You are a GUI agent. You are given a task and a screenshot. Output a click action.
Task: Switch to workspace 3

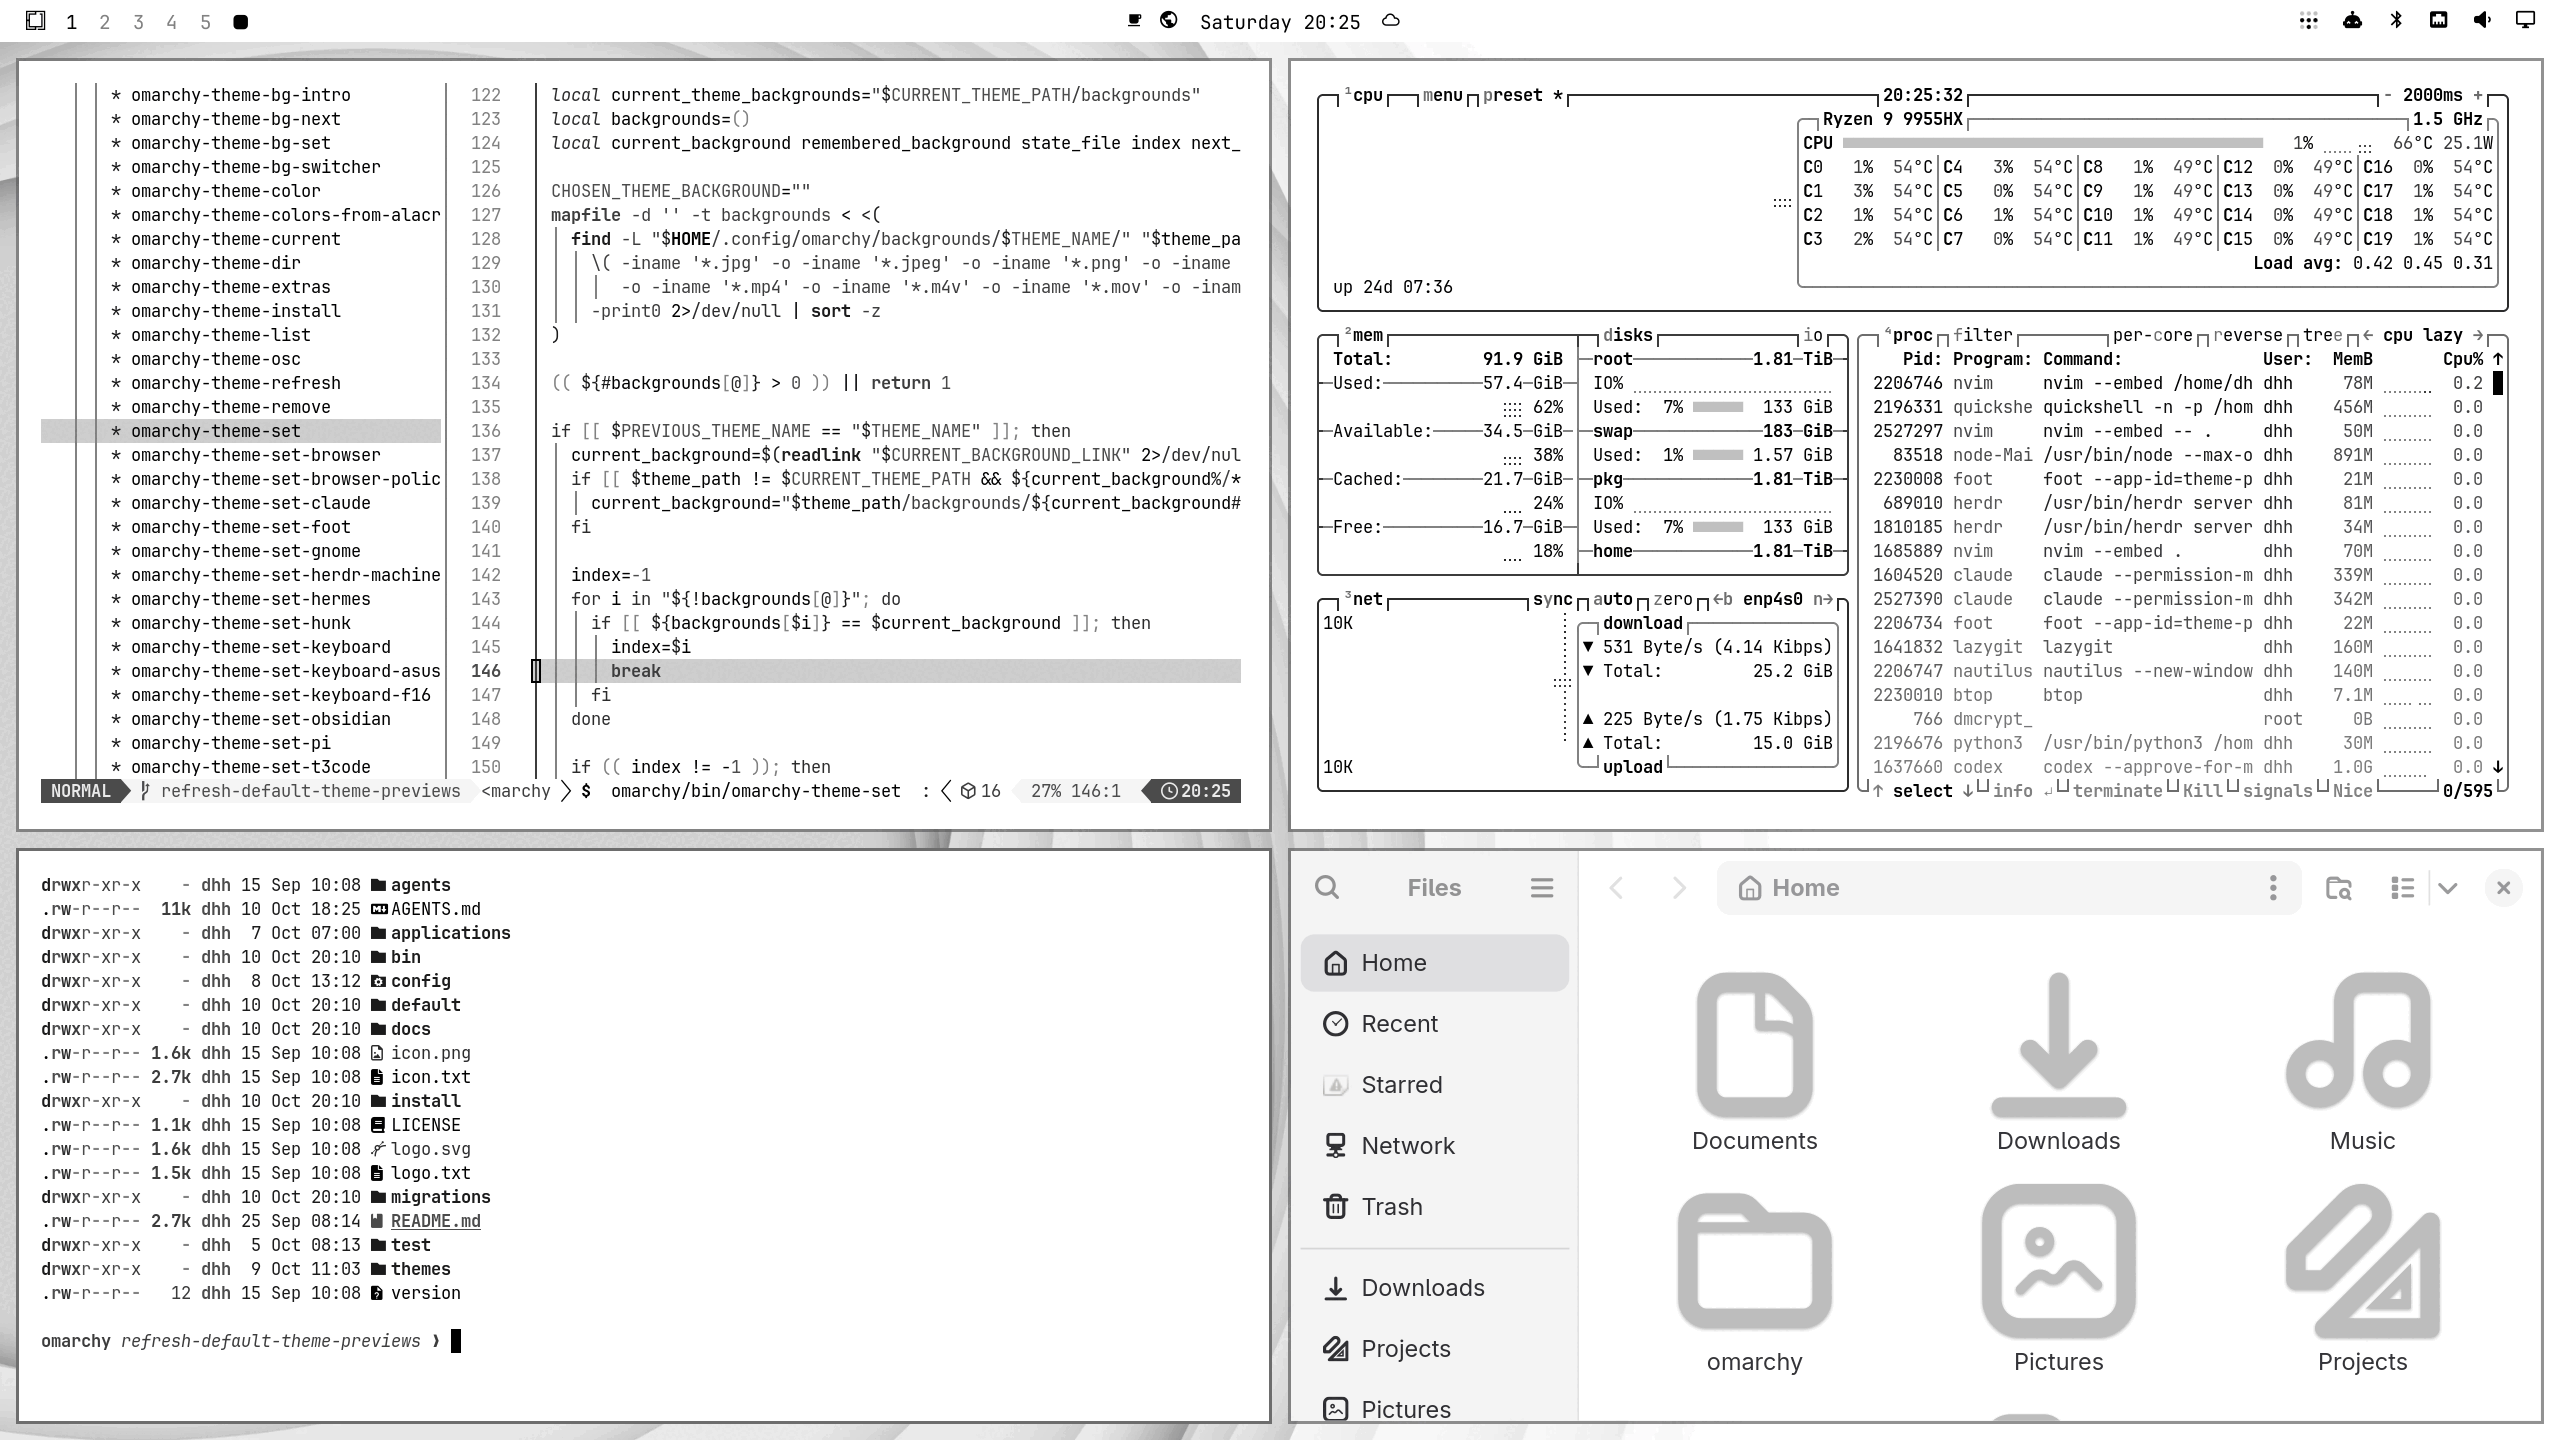pyautogui.click(x=138, y=21)
